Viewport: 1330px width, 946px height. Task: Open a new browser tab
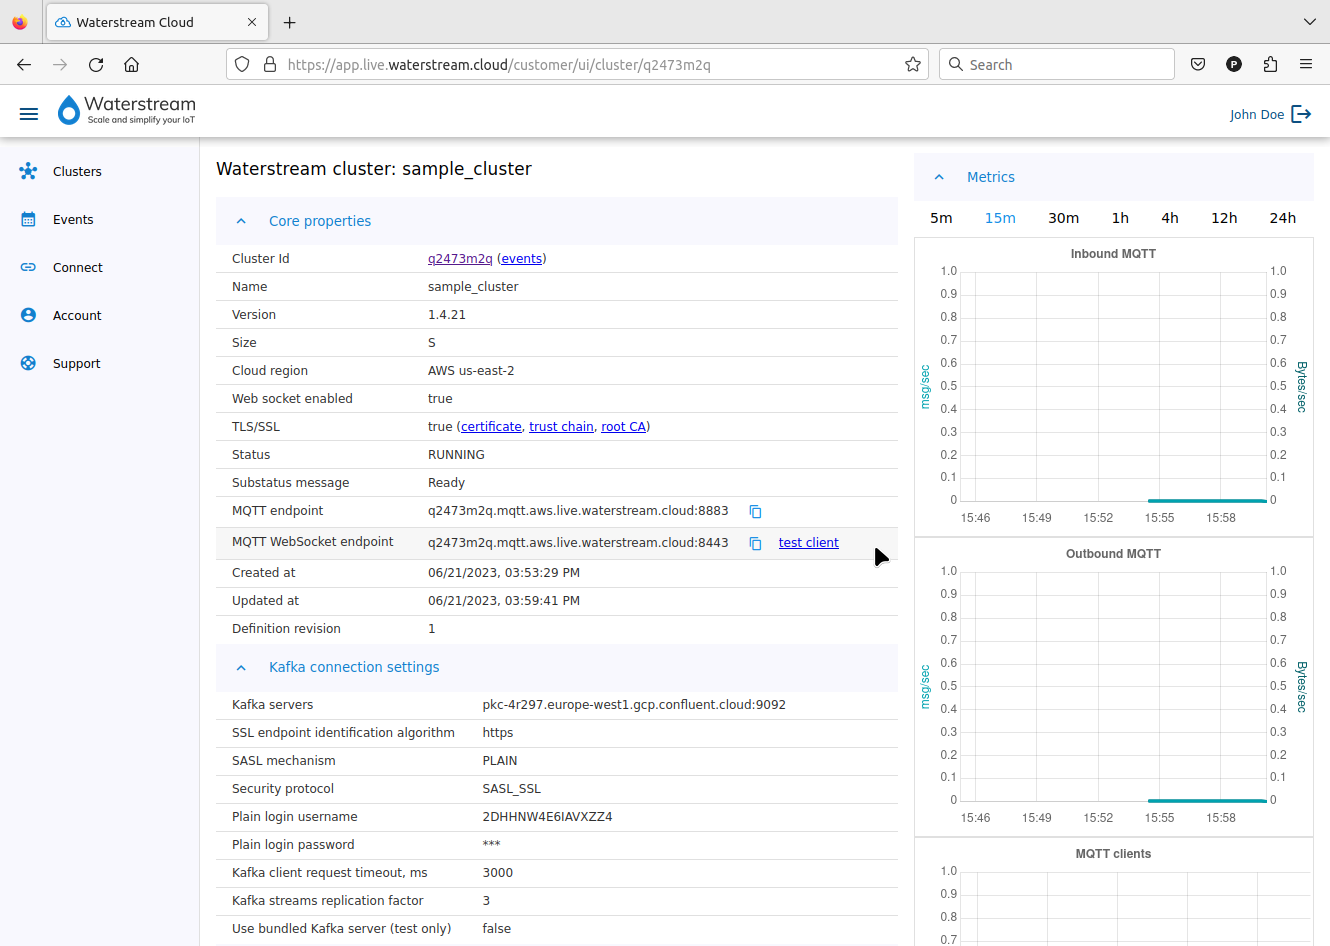pos(290,22)
